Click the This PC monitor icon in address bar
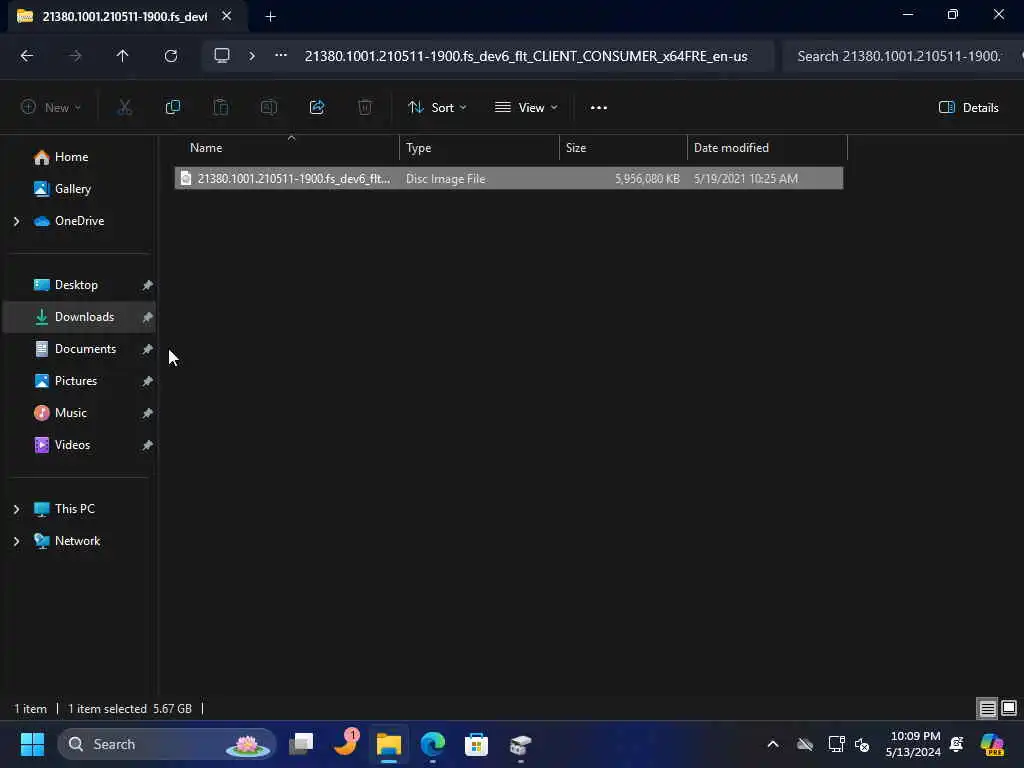The height and width of the screenshot is (768, 1024). 222,56
